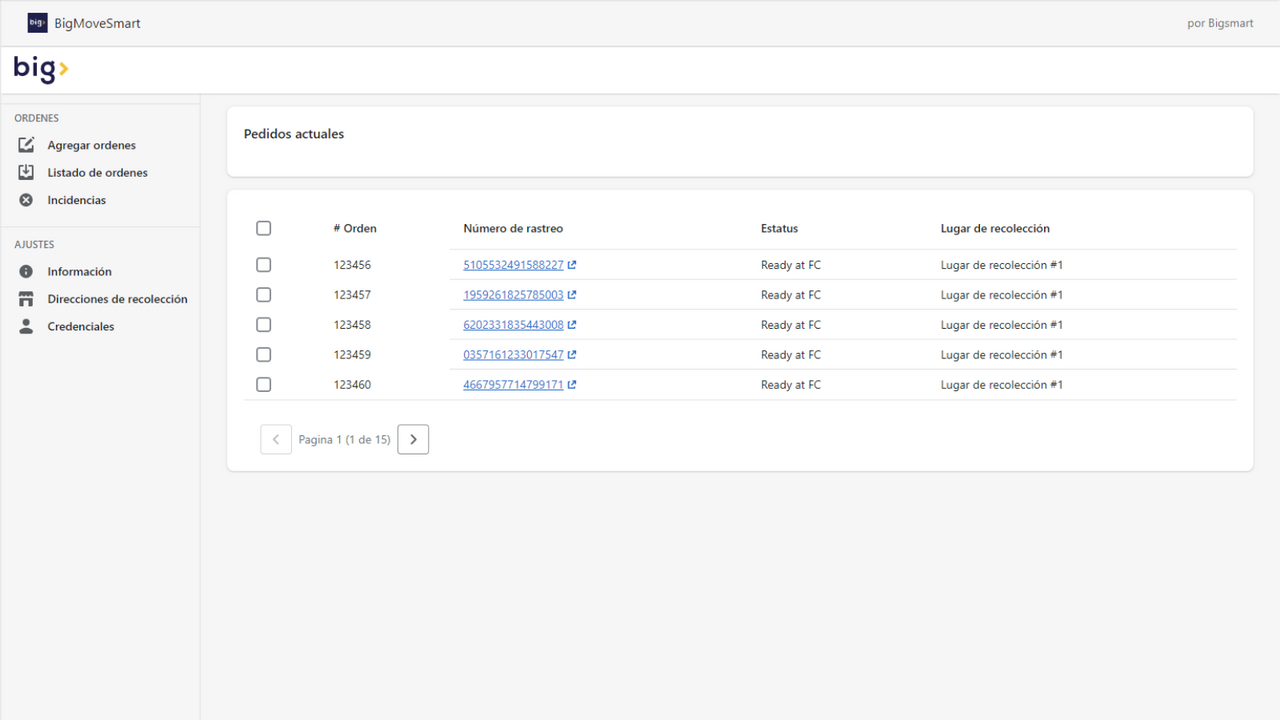Screen dimensions: 1280x720
Task: Click the Listado de ordenes download icon
Action: [x=26, y=172]
